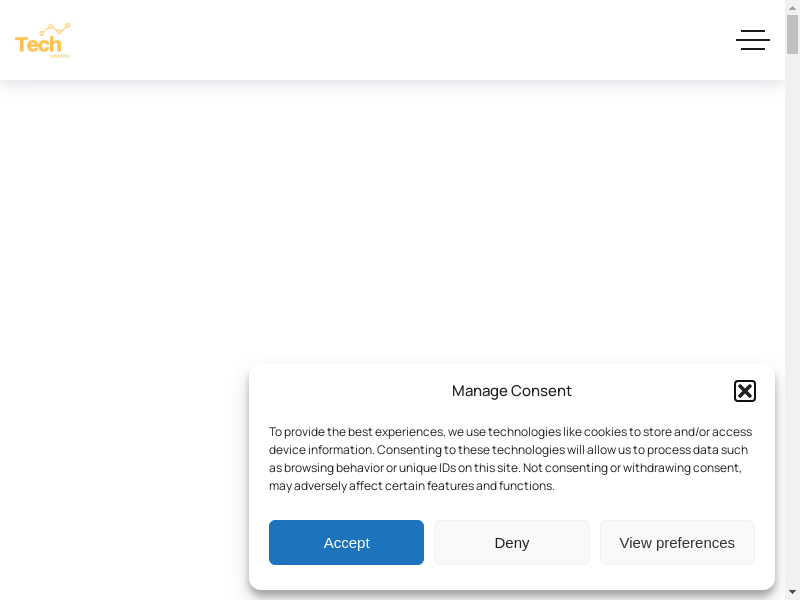Click the small 'enable' text under Tech

click(60, 55)
